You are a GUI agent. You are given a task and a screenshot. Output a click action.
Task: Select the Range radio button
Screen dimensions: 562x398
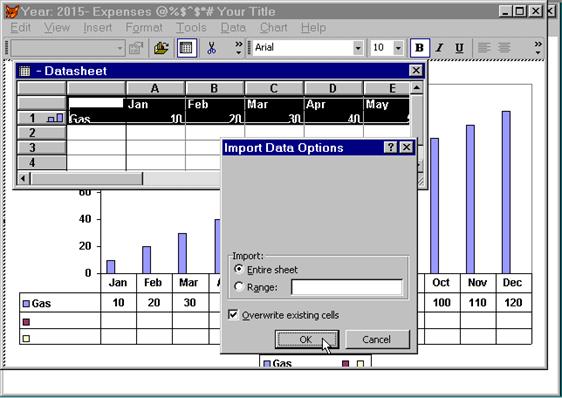click(238, 286)
